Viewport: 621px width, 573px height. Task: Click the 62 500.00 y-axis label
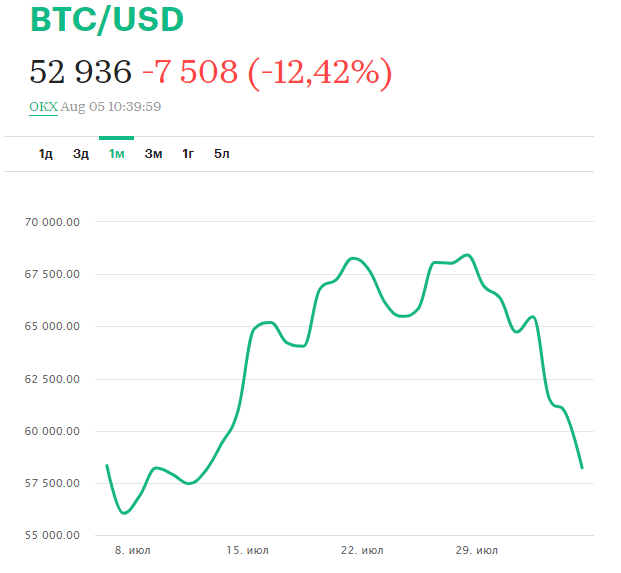[x=51, y=379]
